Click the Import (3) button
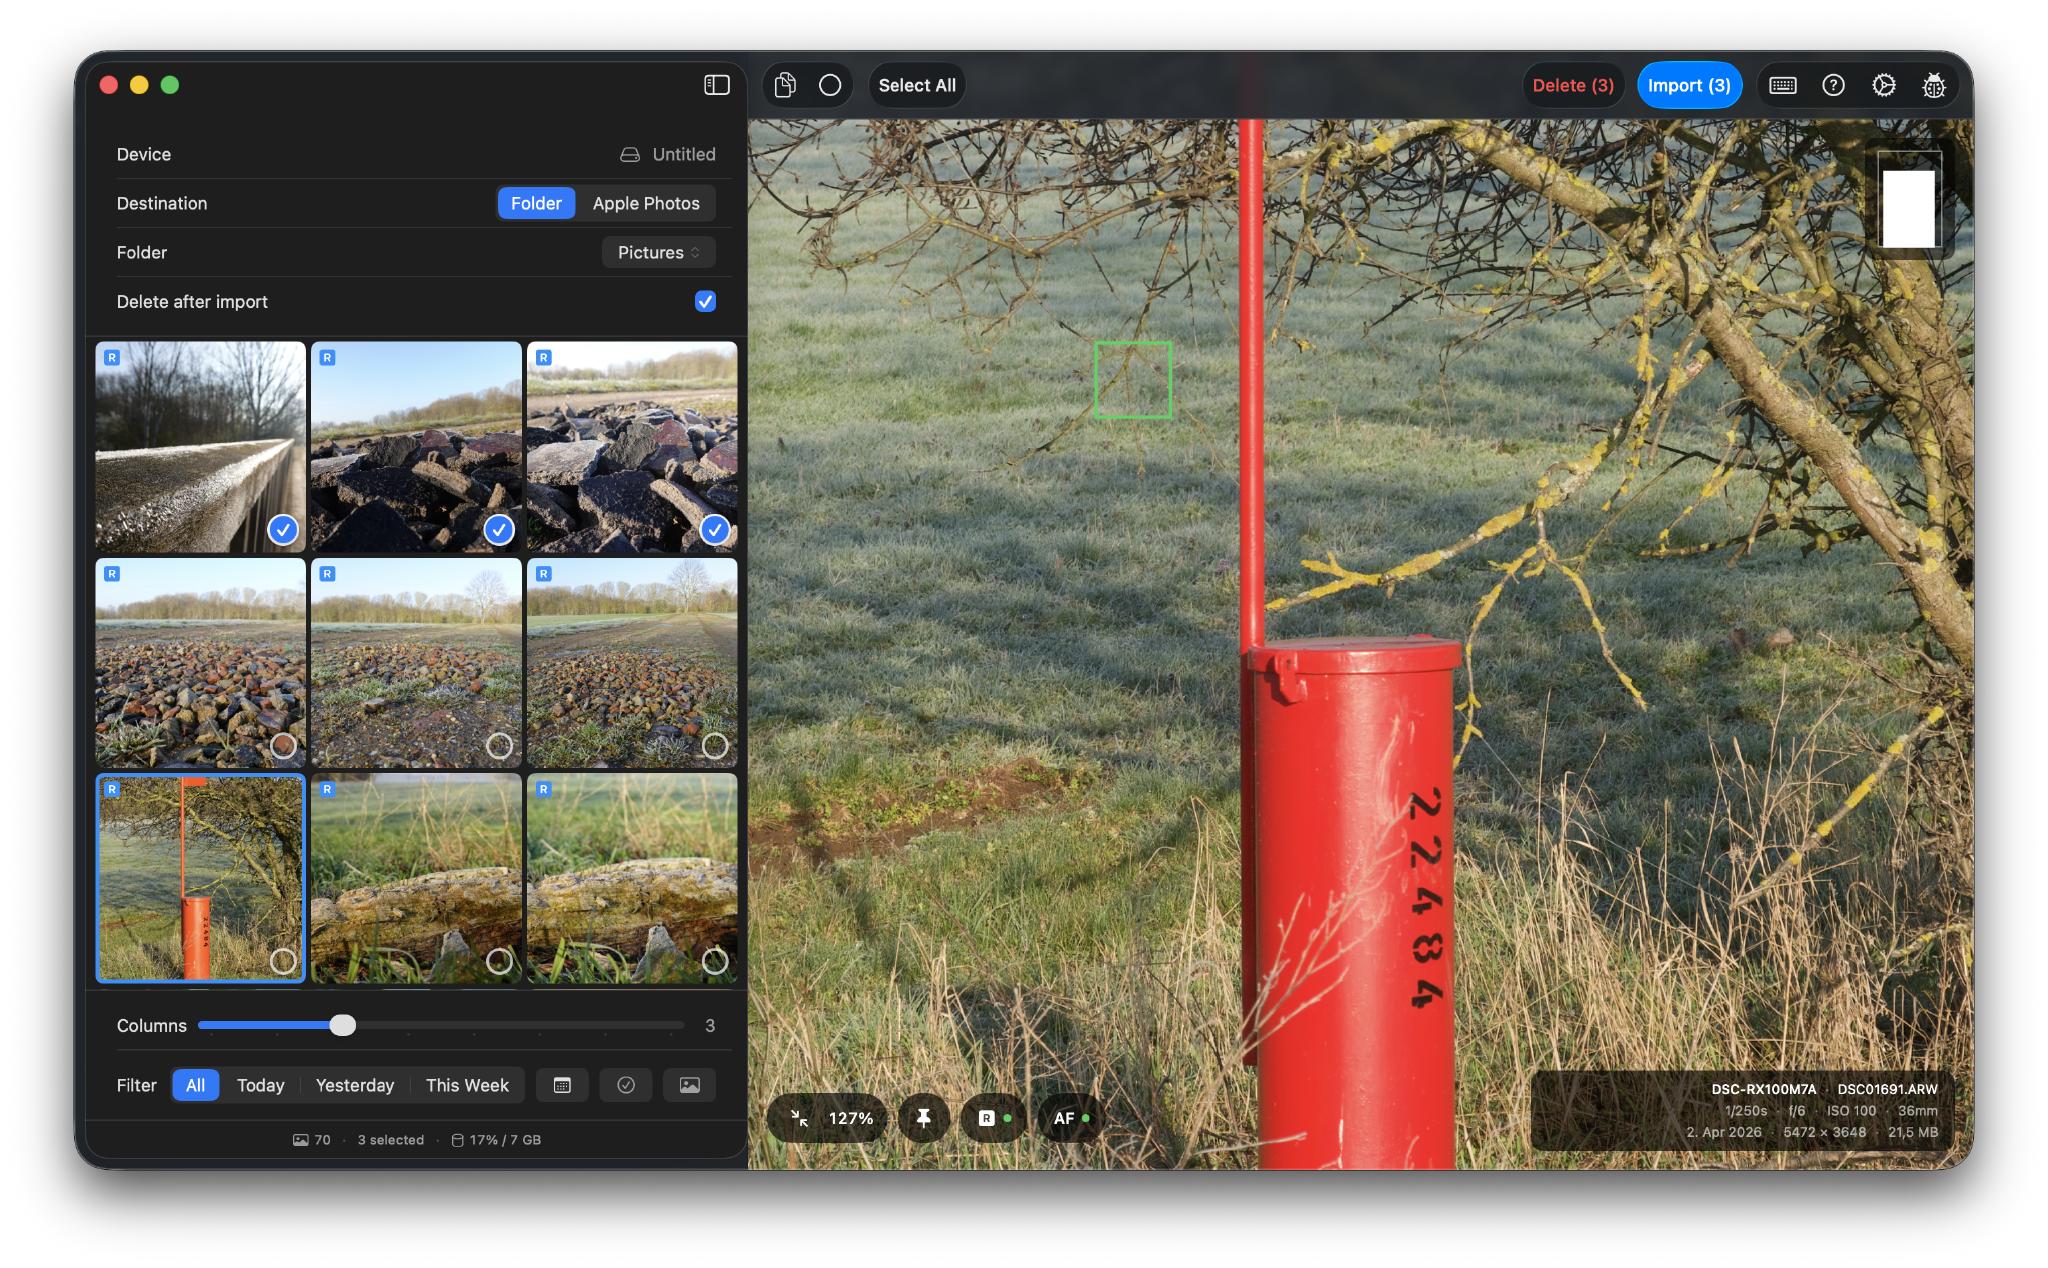 point(1689,85)
